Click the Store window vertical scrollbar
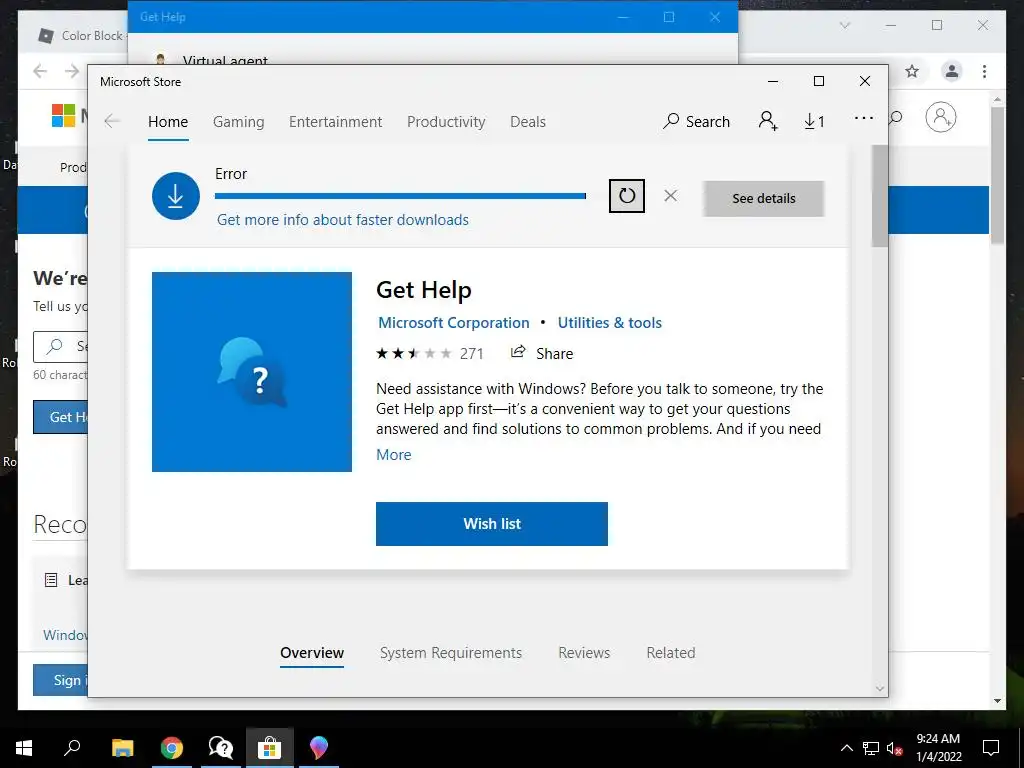The width and height of the screenshot is (1024, 768). (880, 196)
